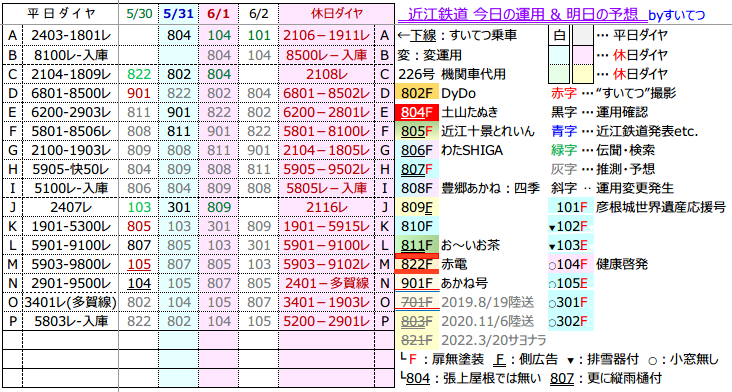Select holiday cell 2116レ
This screenshot has height=392, width=732.
pyautogui.click(x=327, y=207)
